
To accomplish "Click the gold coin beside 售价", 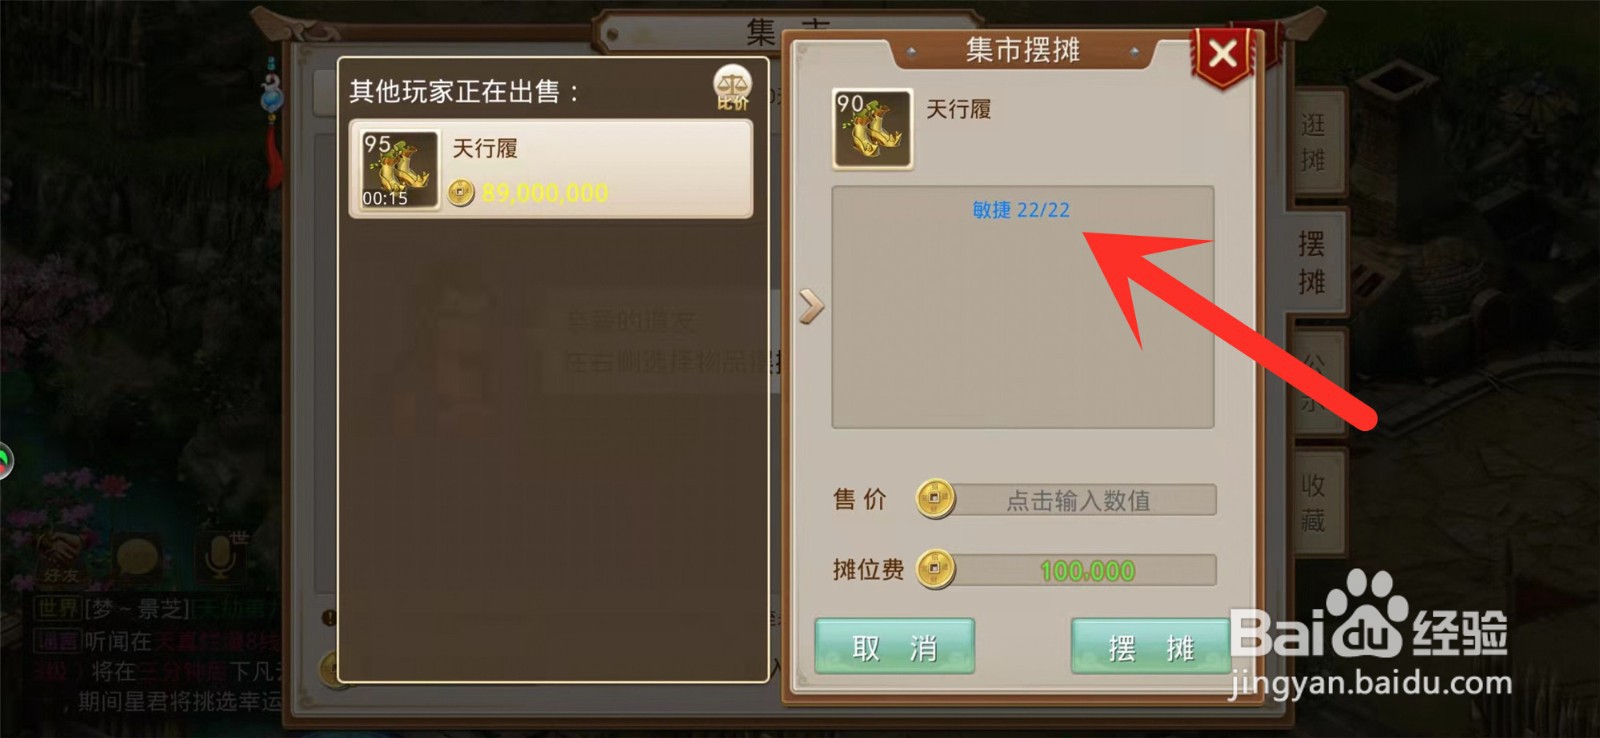I will (x=935, y=498).
